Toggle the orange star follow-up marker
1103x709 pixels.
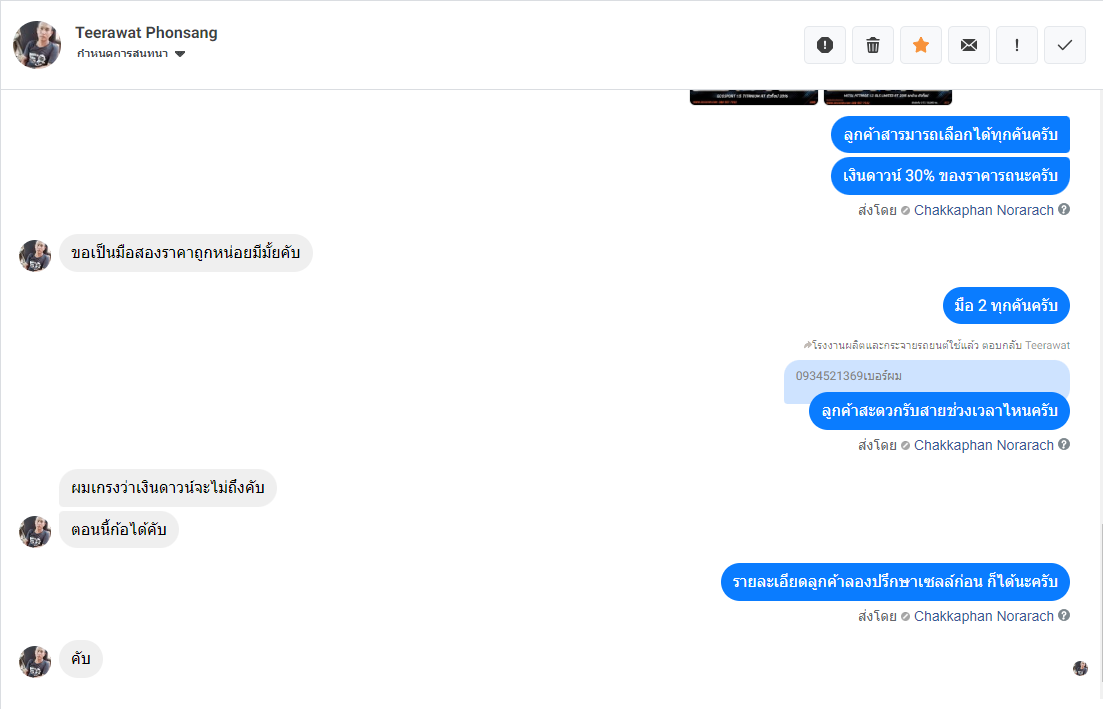[x=921, y=45]
